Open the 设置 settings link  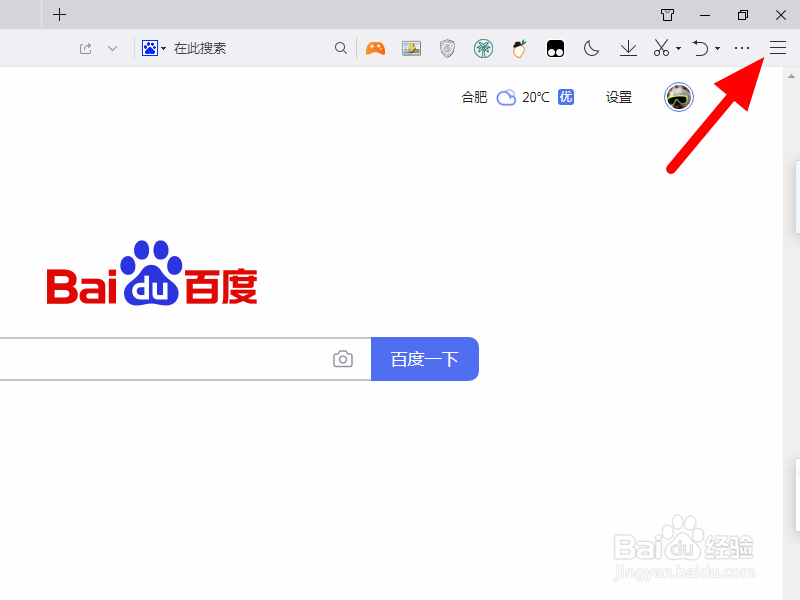tap(619, 97)
